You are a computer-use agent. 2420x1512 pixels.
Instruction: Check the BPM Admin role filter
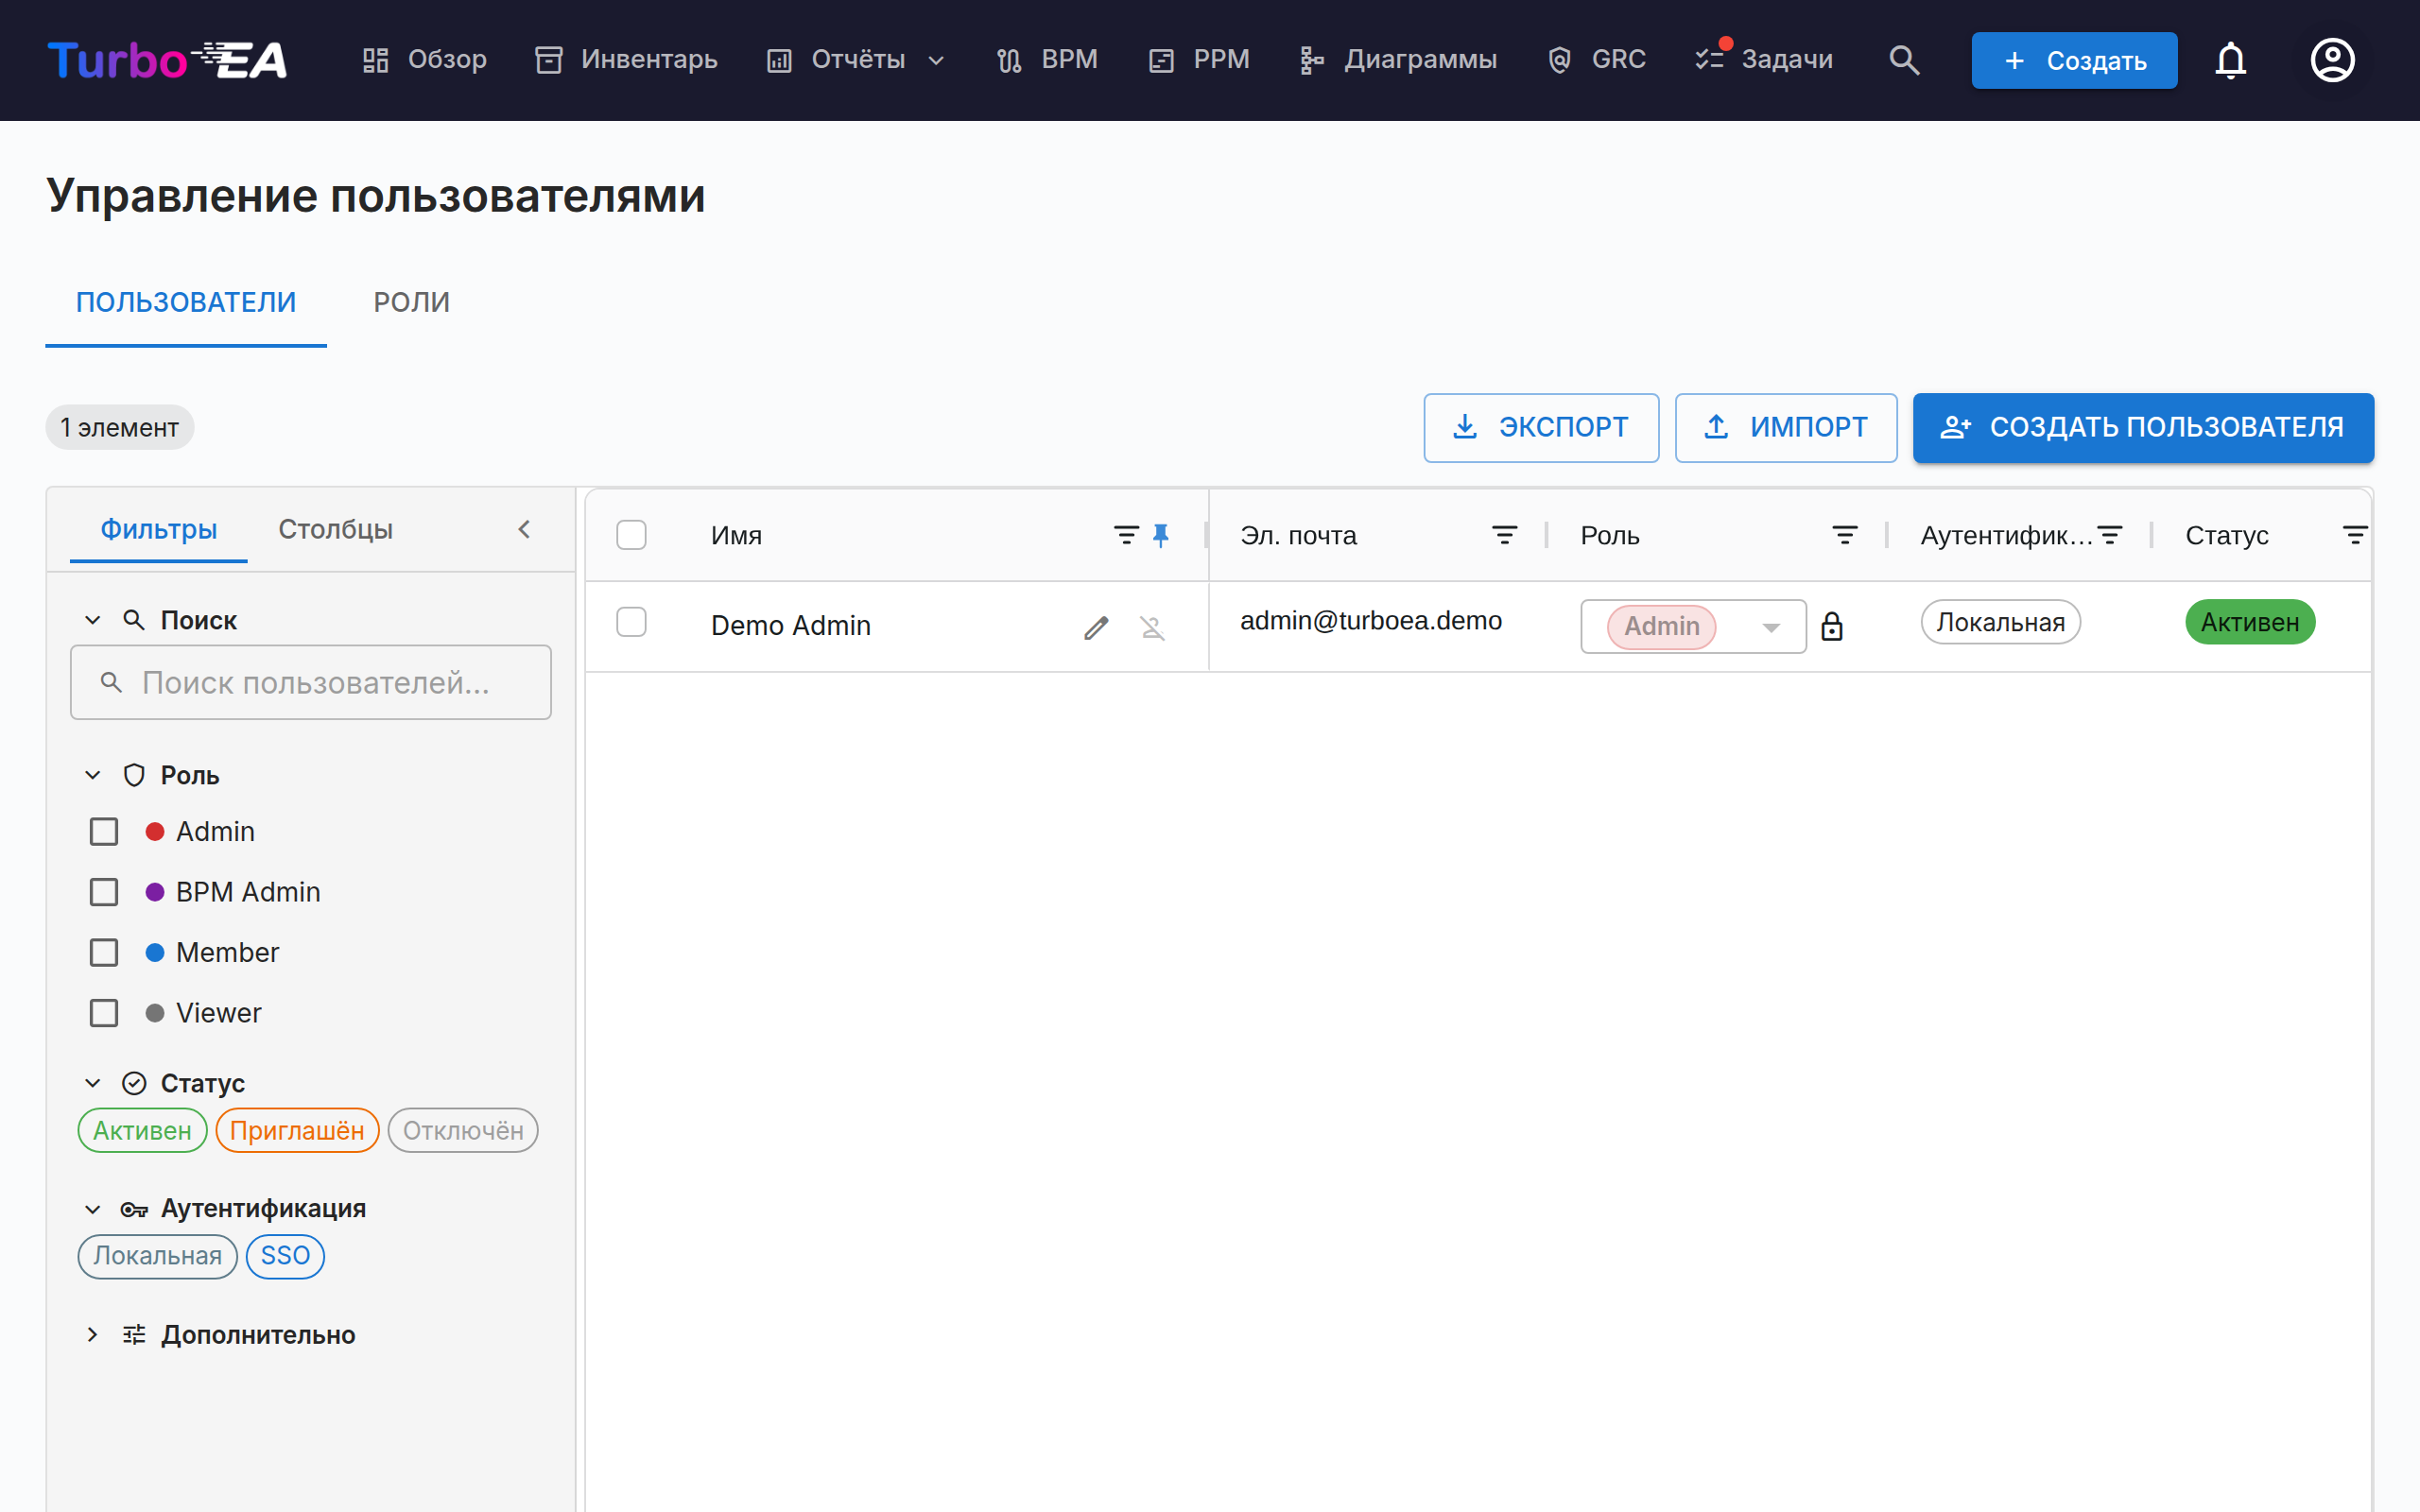click(x=104, y=892)
